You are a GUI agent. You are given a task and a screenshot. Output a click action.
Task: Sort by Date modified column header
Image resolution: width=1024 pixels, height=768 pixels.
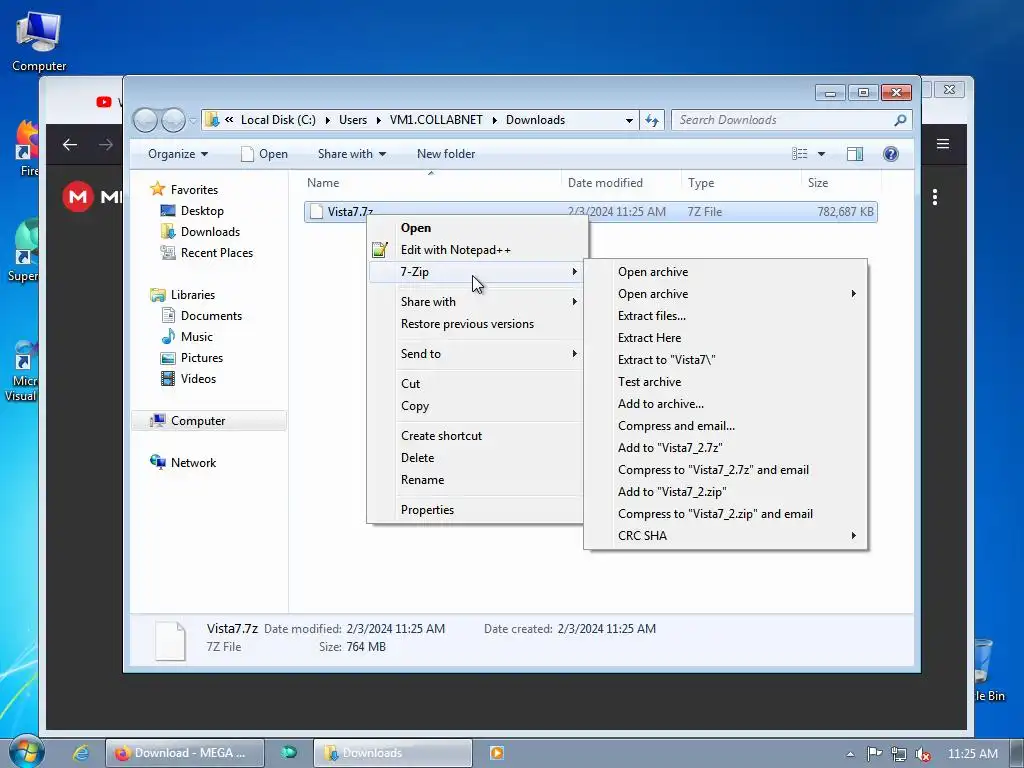coord(605,183)
